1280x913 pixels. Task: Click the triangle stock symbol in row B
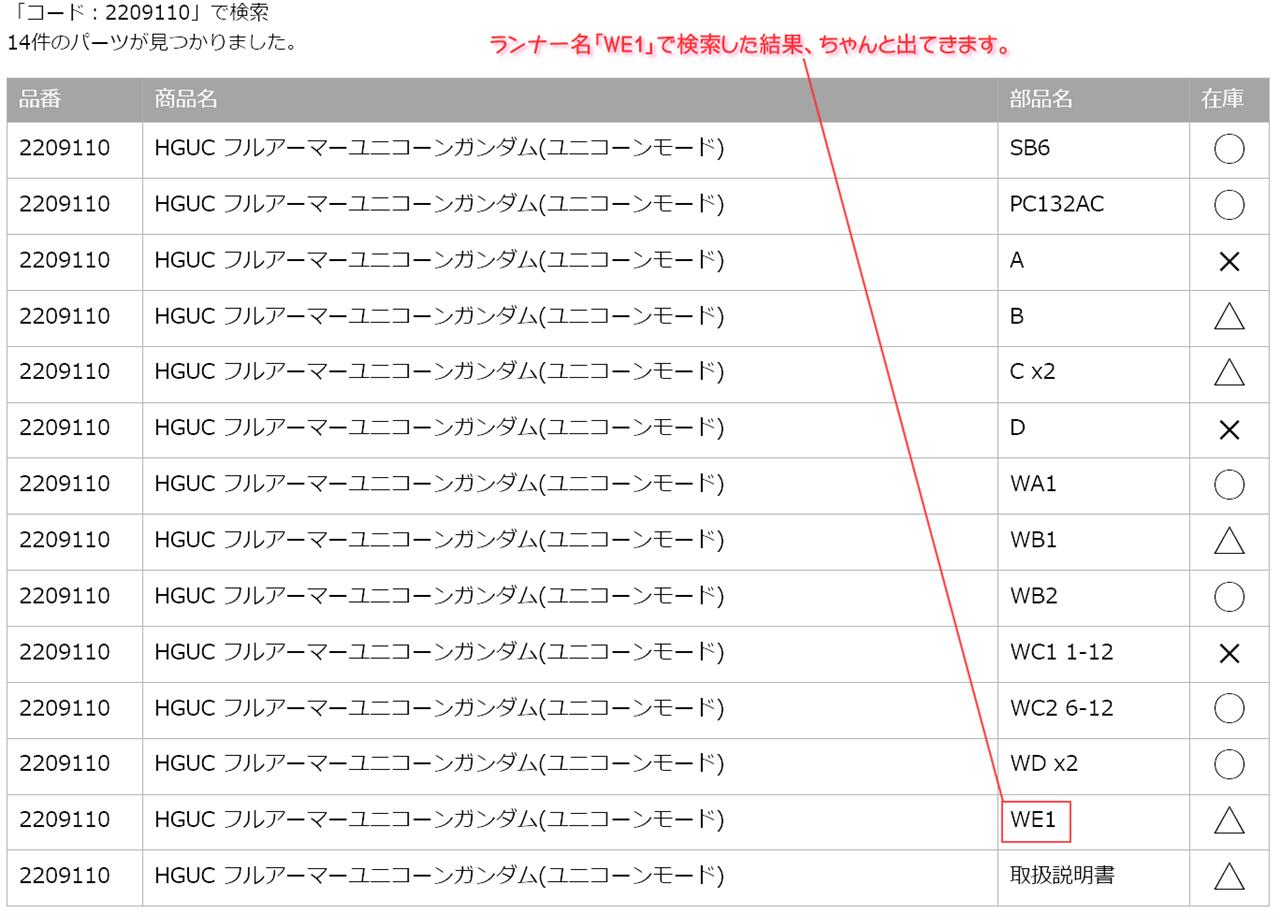tap(1229, 317)
